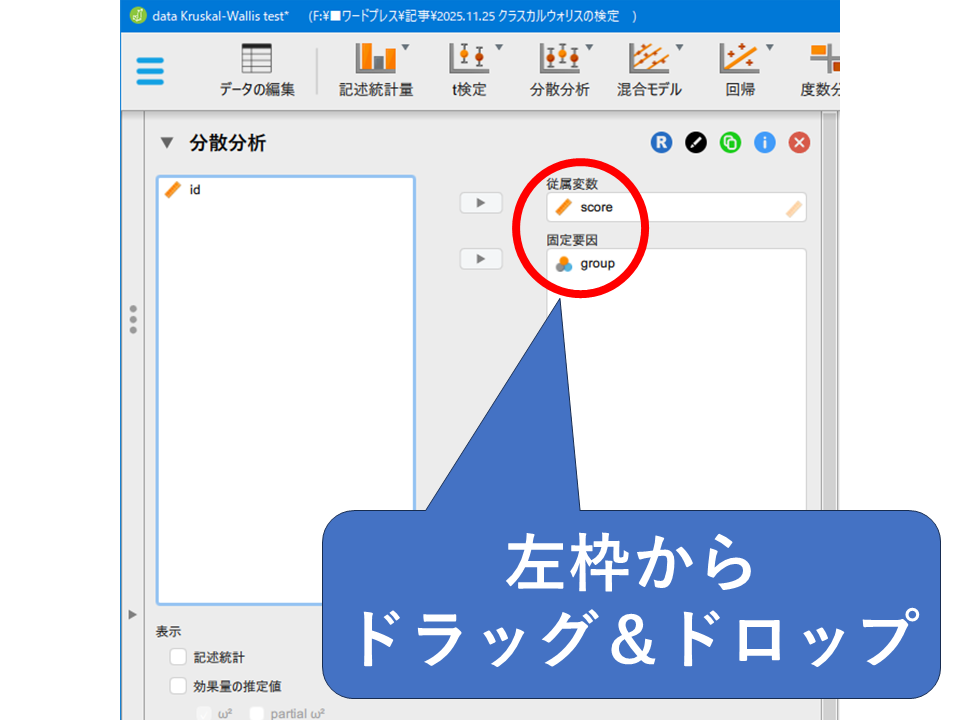The width and height of the screenshot is (960, 720).
Task: Open the 回帰 toolbar menu
Action: pyautogui.click(x=740, y=70)
